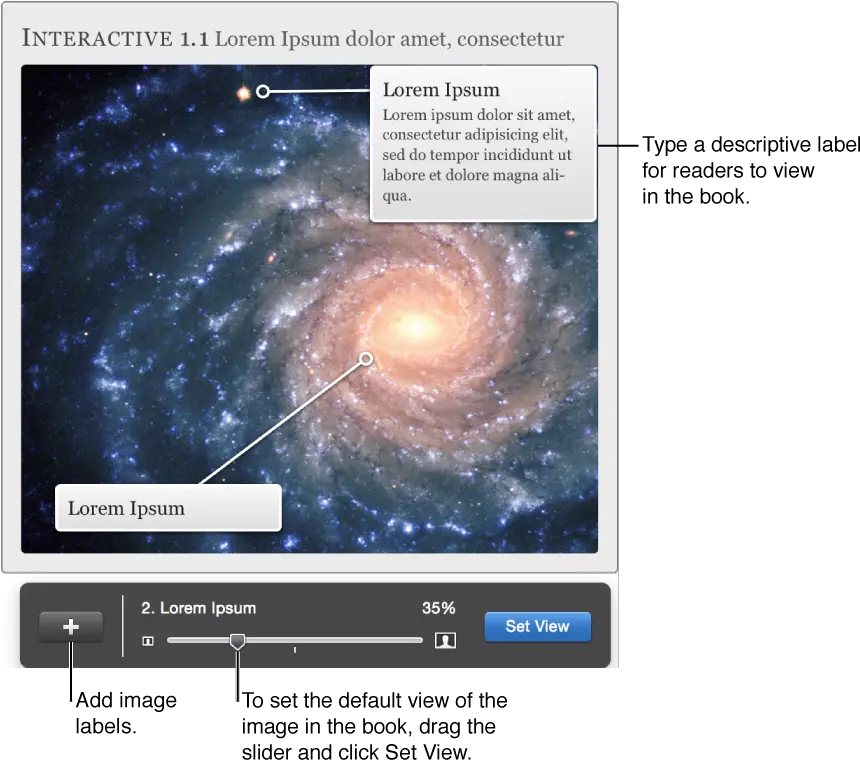Select the zoom-in figure icon right of the slider
This screenshot has width=860, height=760.
[x=446, y=641]
